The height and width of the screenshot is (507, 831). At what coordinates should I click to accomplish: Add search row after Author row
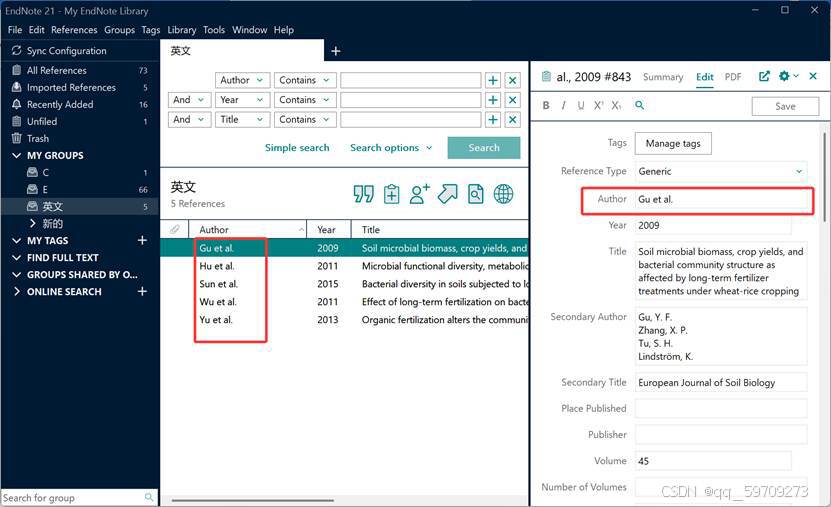click(x=493, y=80)
